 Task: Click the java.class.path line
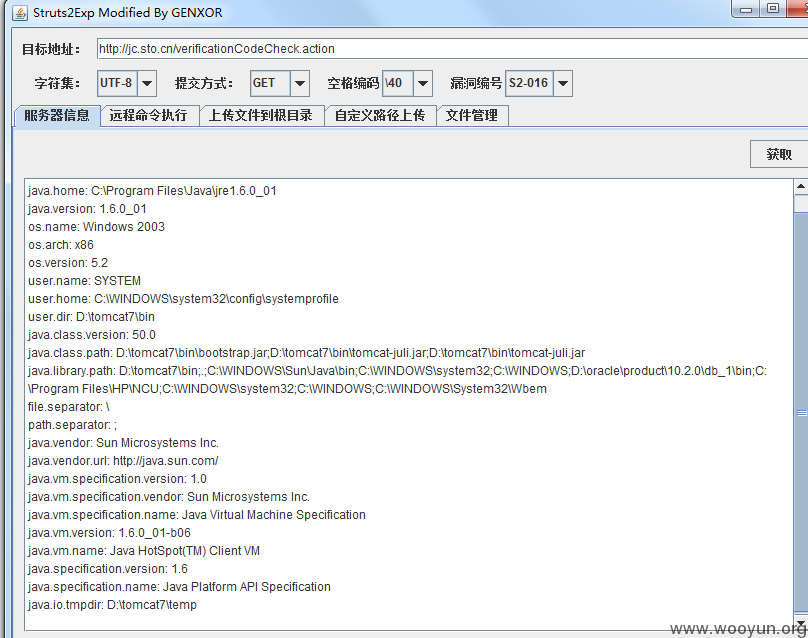point(306,354)
